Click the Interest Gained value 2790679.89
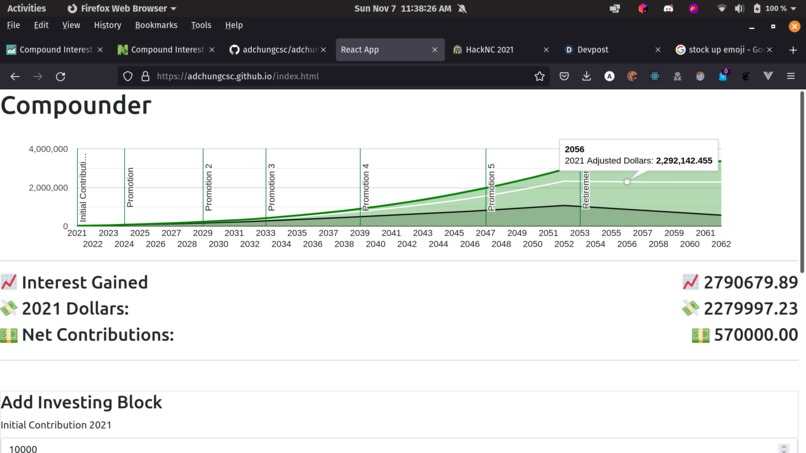The height and width of the screenshot is (453, 806). (750, 282)
